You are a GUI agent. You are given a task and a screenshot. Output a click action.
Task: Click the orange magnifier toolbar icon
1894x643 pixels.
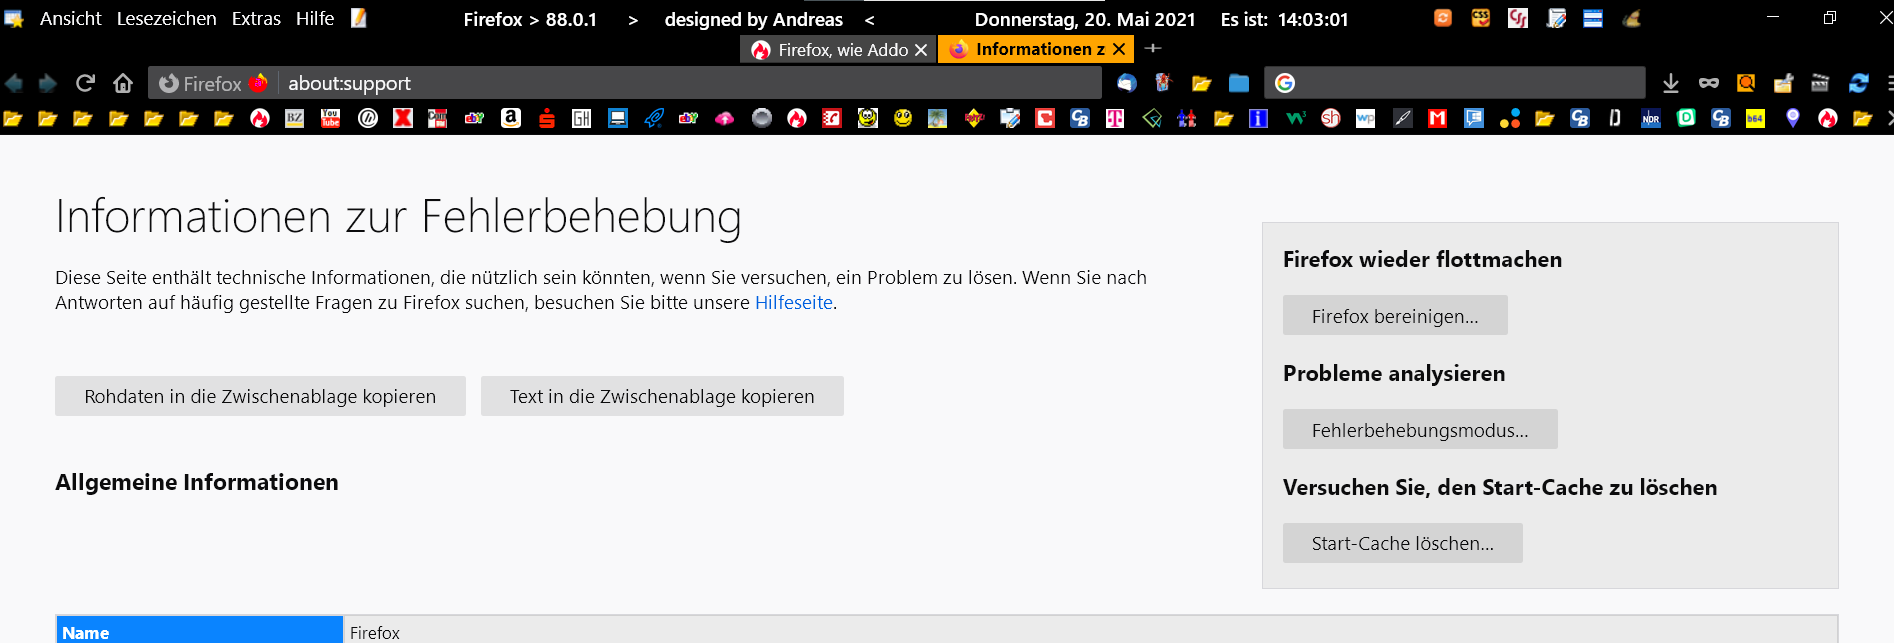tap(1746, 83)
